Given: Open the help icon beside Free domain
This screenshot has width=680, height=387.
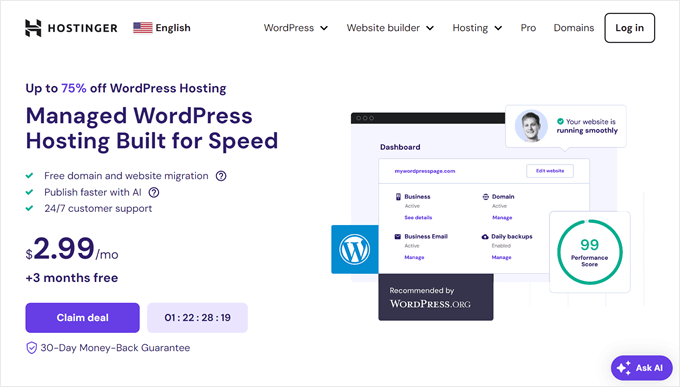Looking at the screenshot, I should [x=221, y=176].
